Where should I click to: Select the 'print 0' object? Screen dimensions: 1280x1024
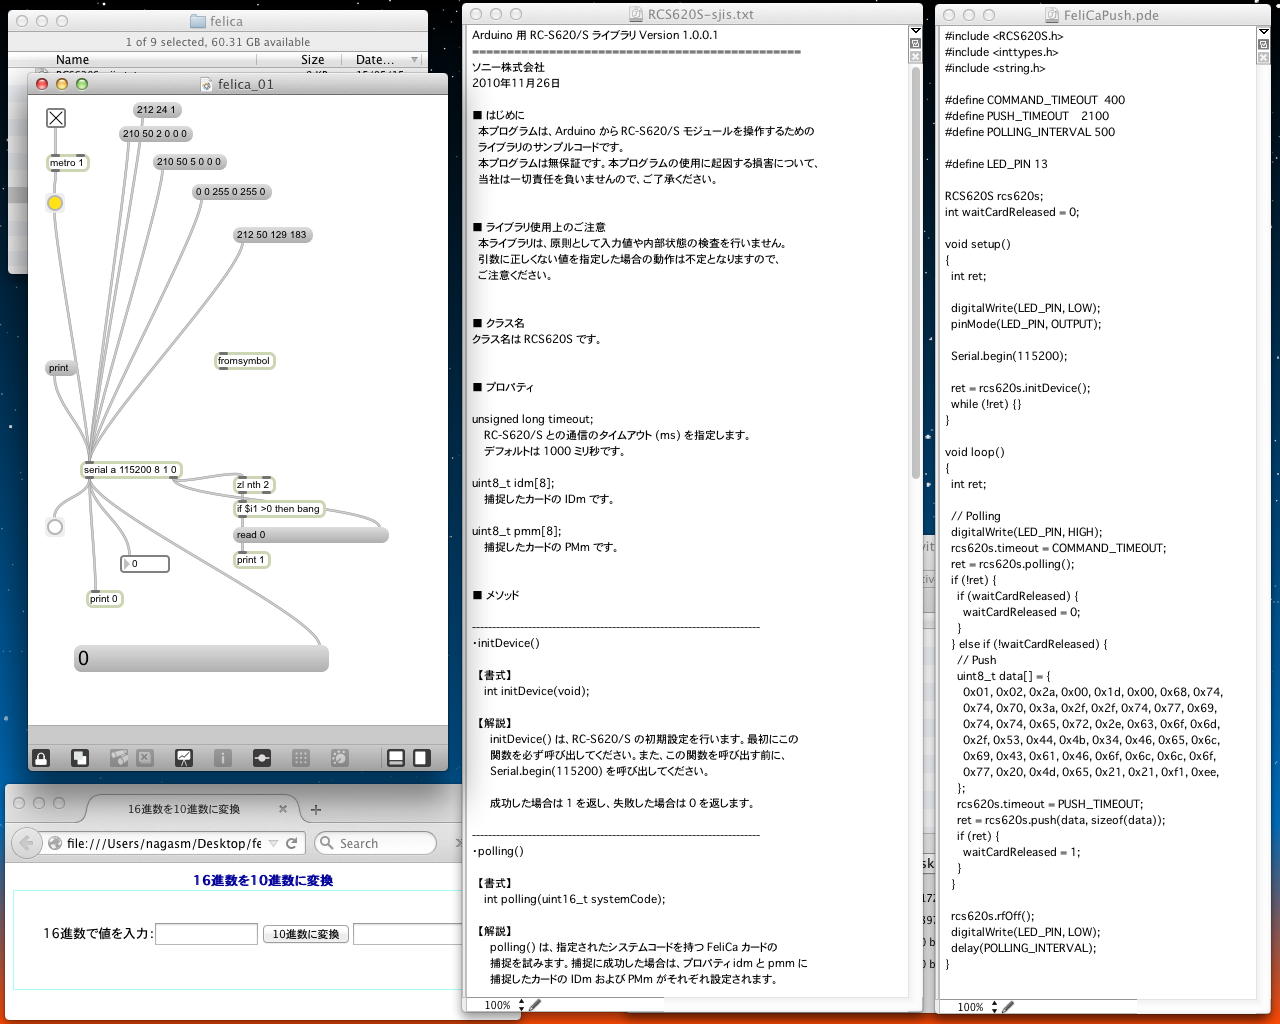[x=105, y=599]
